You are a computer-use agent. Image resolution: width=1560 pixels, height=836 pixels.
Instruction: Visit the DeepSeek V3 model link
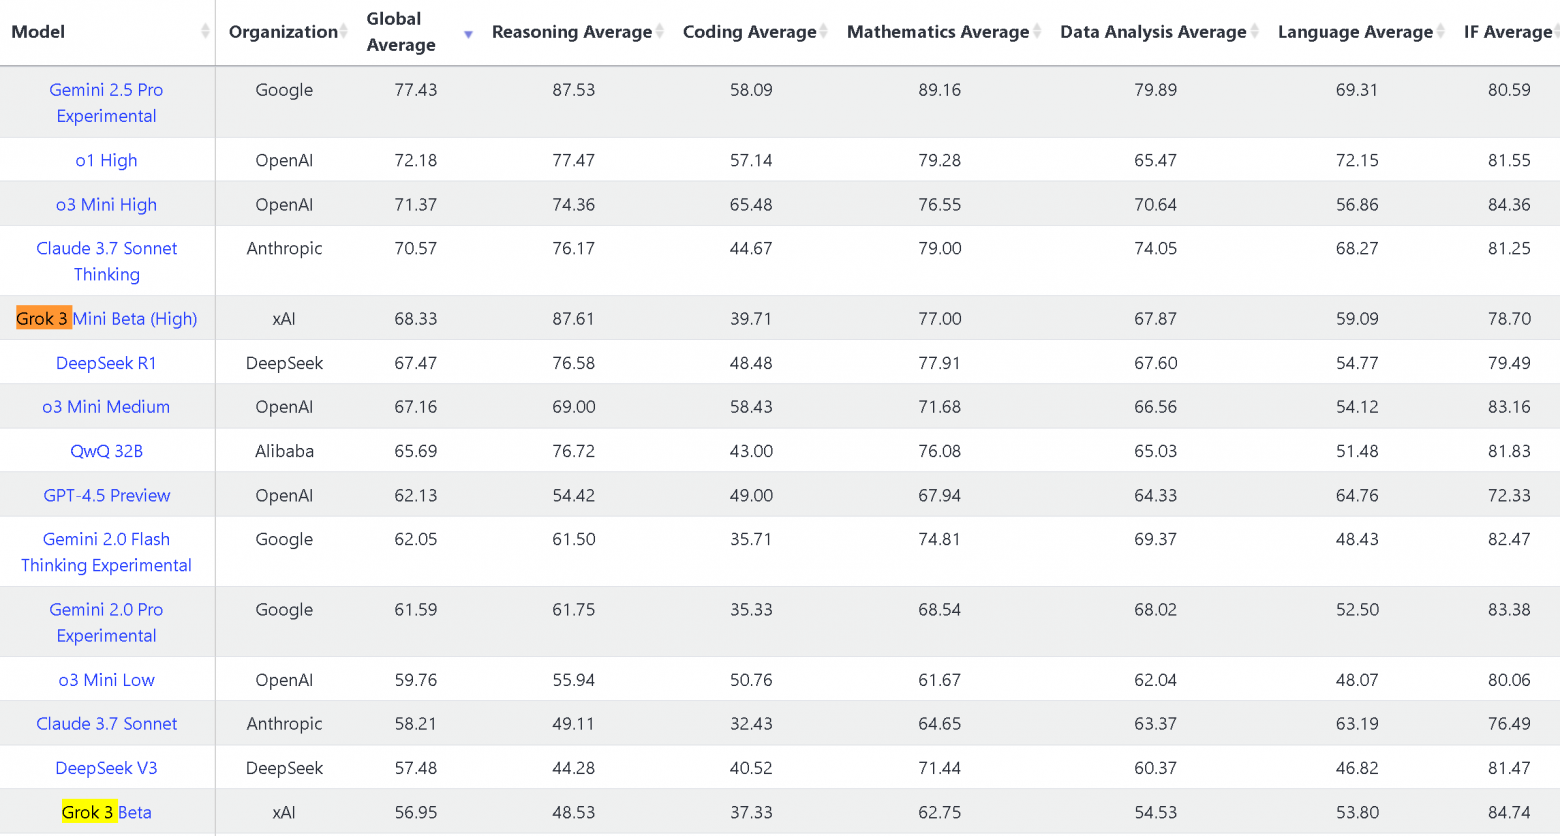click(107, 768)
